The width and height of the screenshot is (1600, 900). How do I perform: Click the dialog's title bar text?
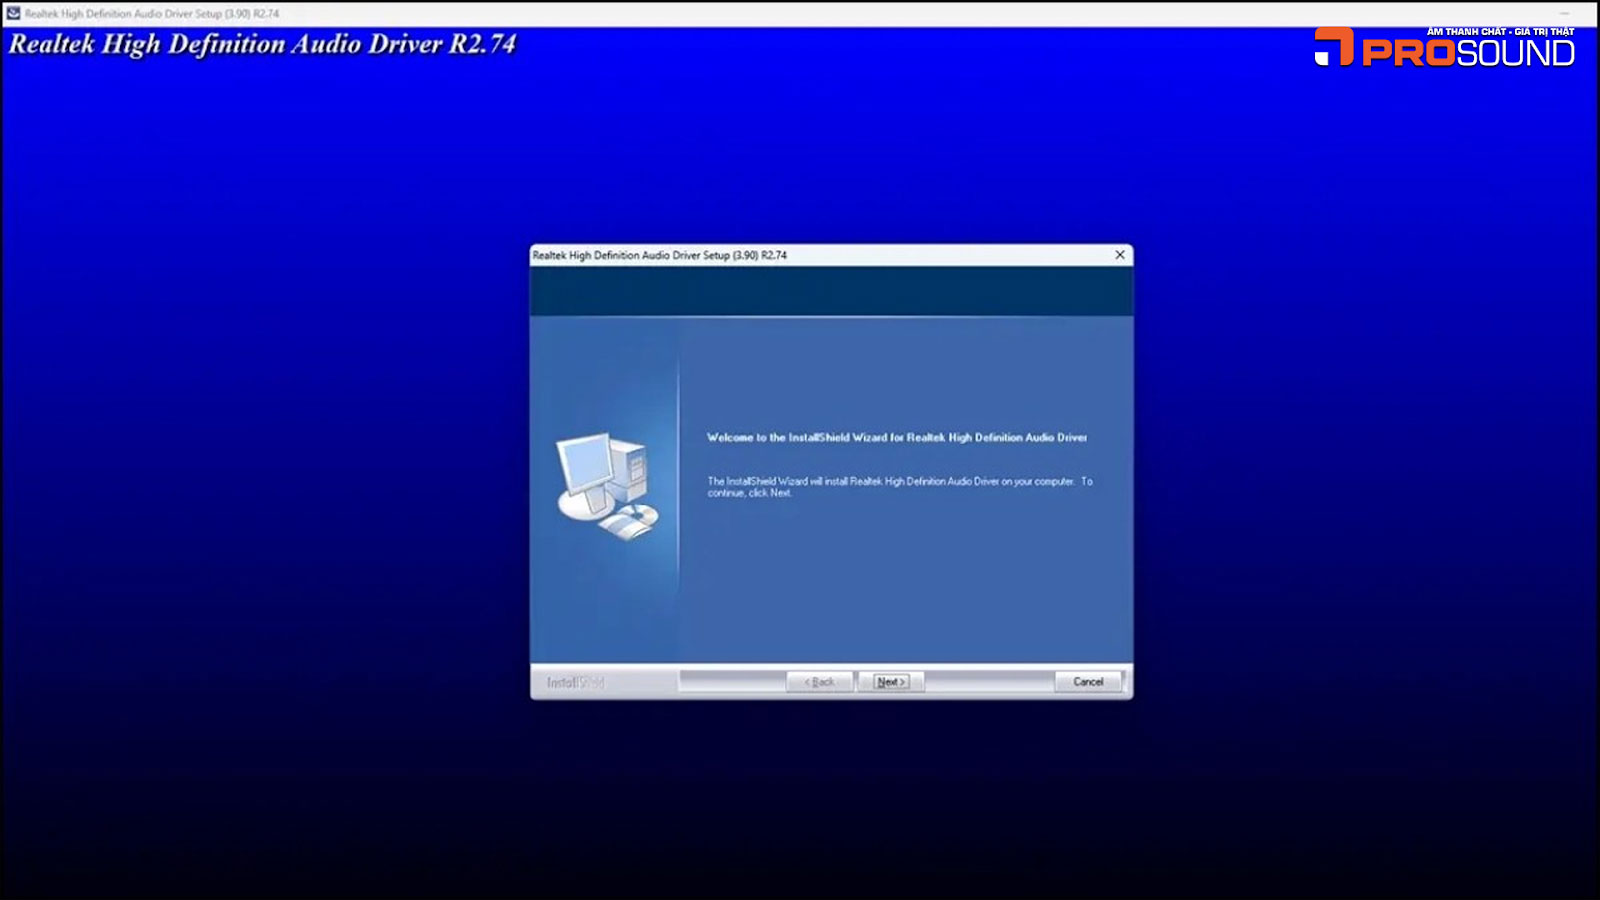coord(660,255)
